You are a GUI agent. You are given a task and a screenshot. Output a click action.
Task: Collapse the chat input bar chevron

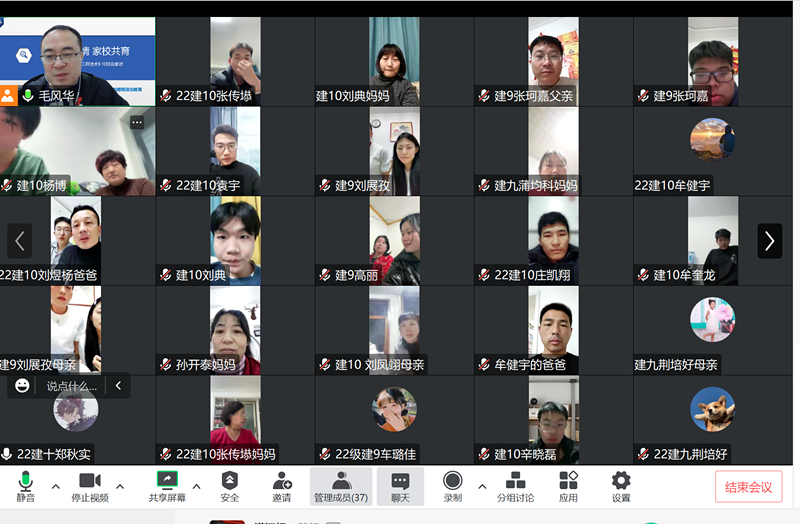click(x=118, y=385)
